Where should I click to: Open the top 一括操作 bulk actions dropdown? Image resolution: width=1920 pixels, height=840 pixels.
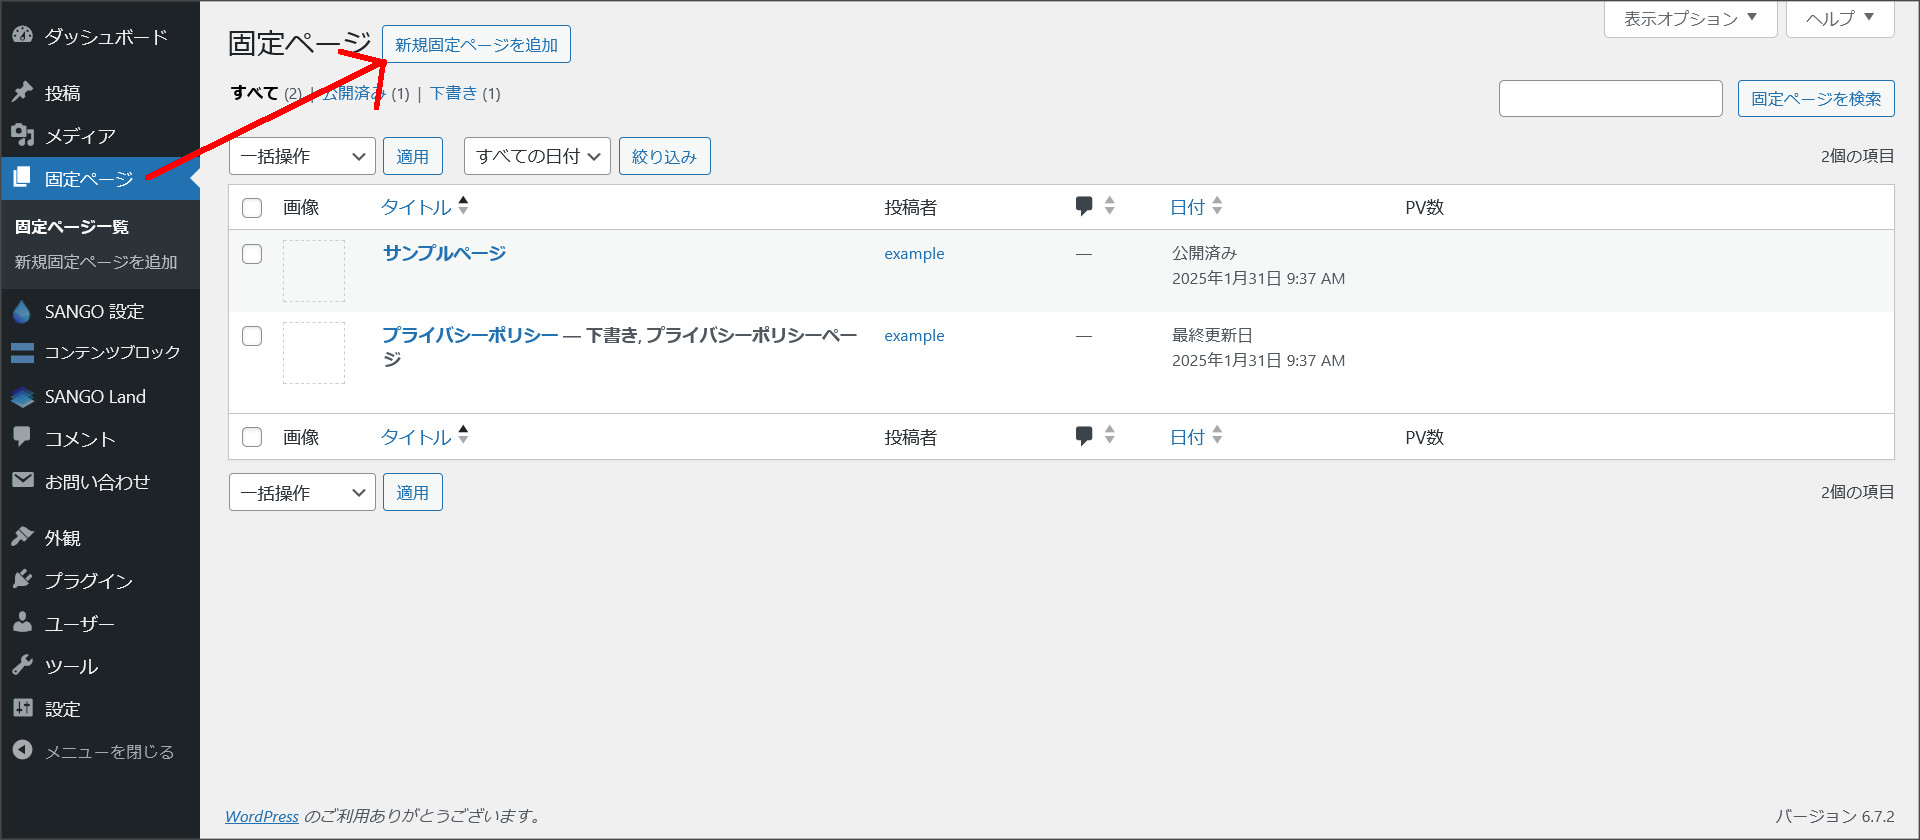pyautogui.click(x=302, y=156)
